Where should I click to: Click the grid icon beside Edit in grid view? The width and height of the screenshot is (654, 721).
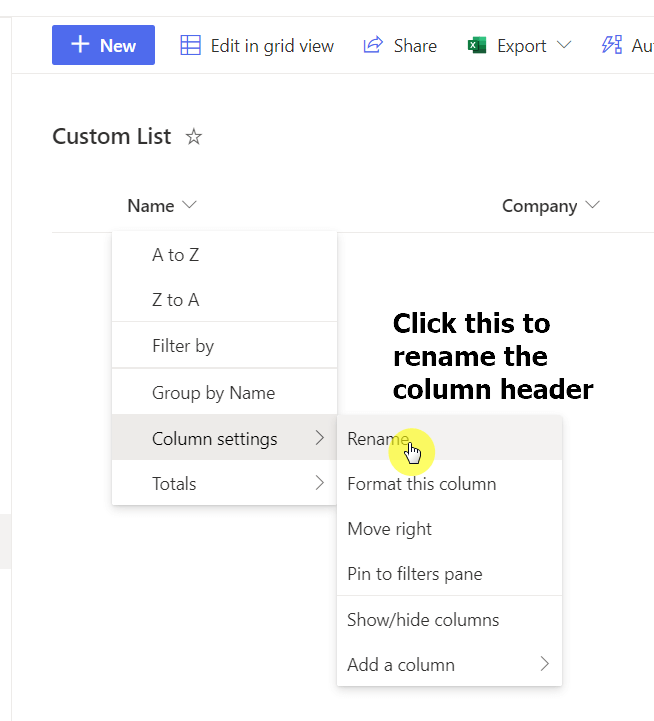190,46
